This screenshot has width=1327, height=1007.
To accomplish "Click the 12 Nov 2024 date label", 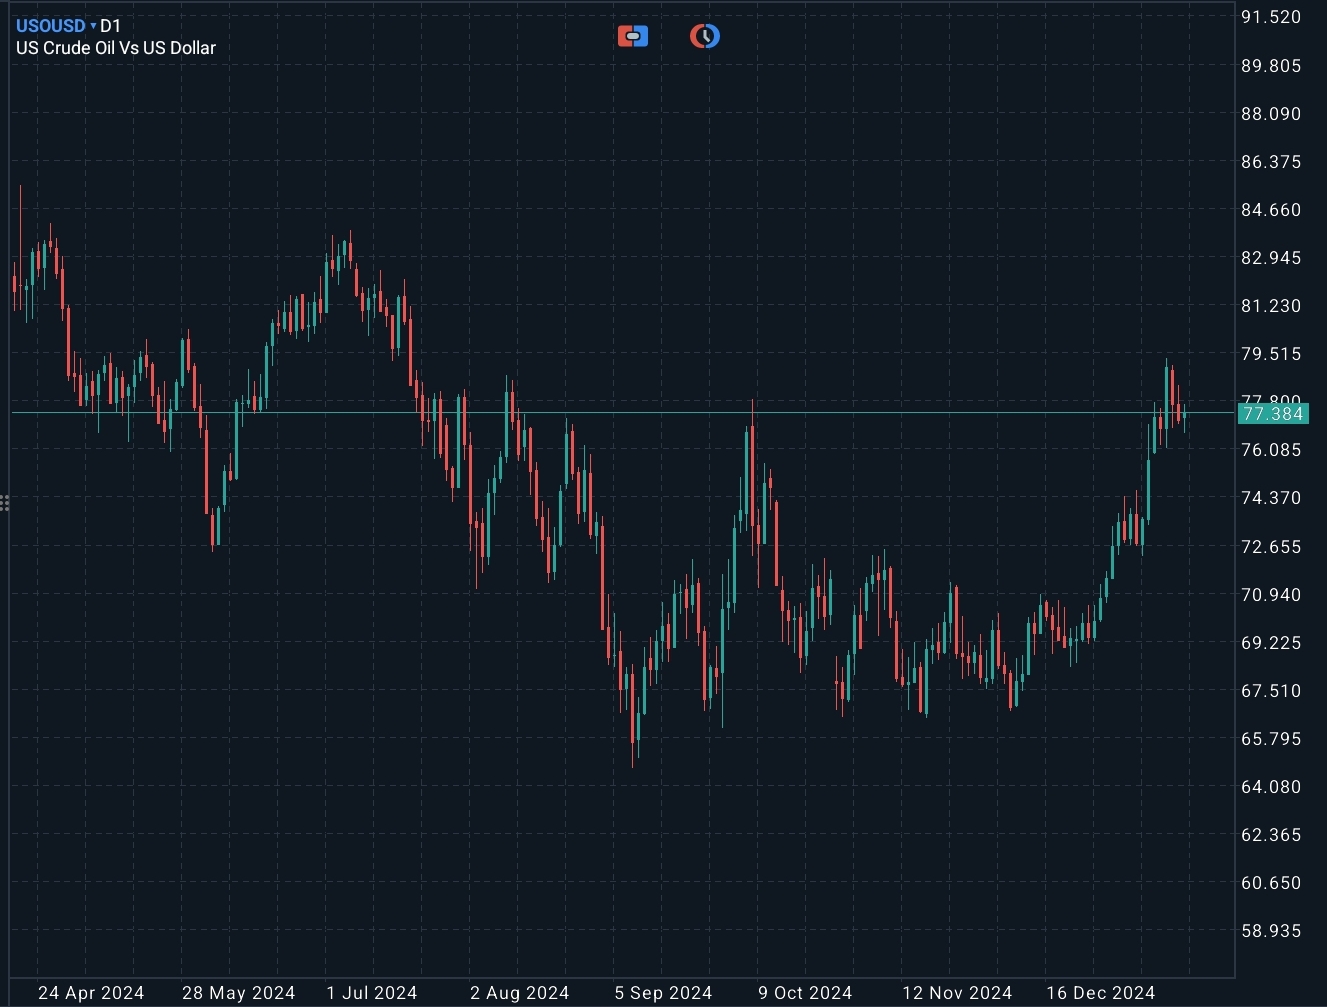I will [x=957, y=993].
